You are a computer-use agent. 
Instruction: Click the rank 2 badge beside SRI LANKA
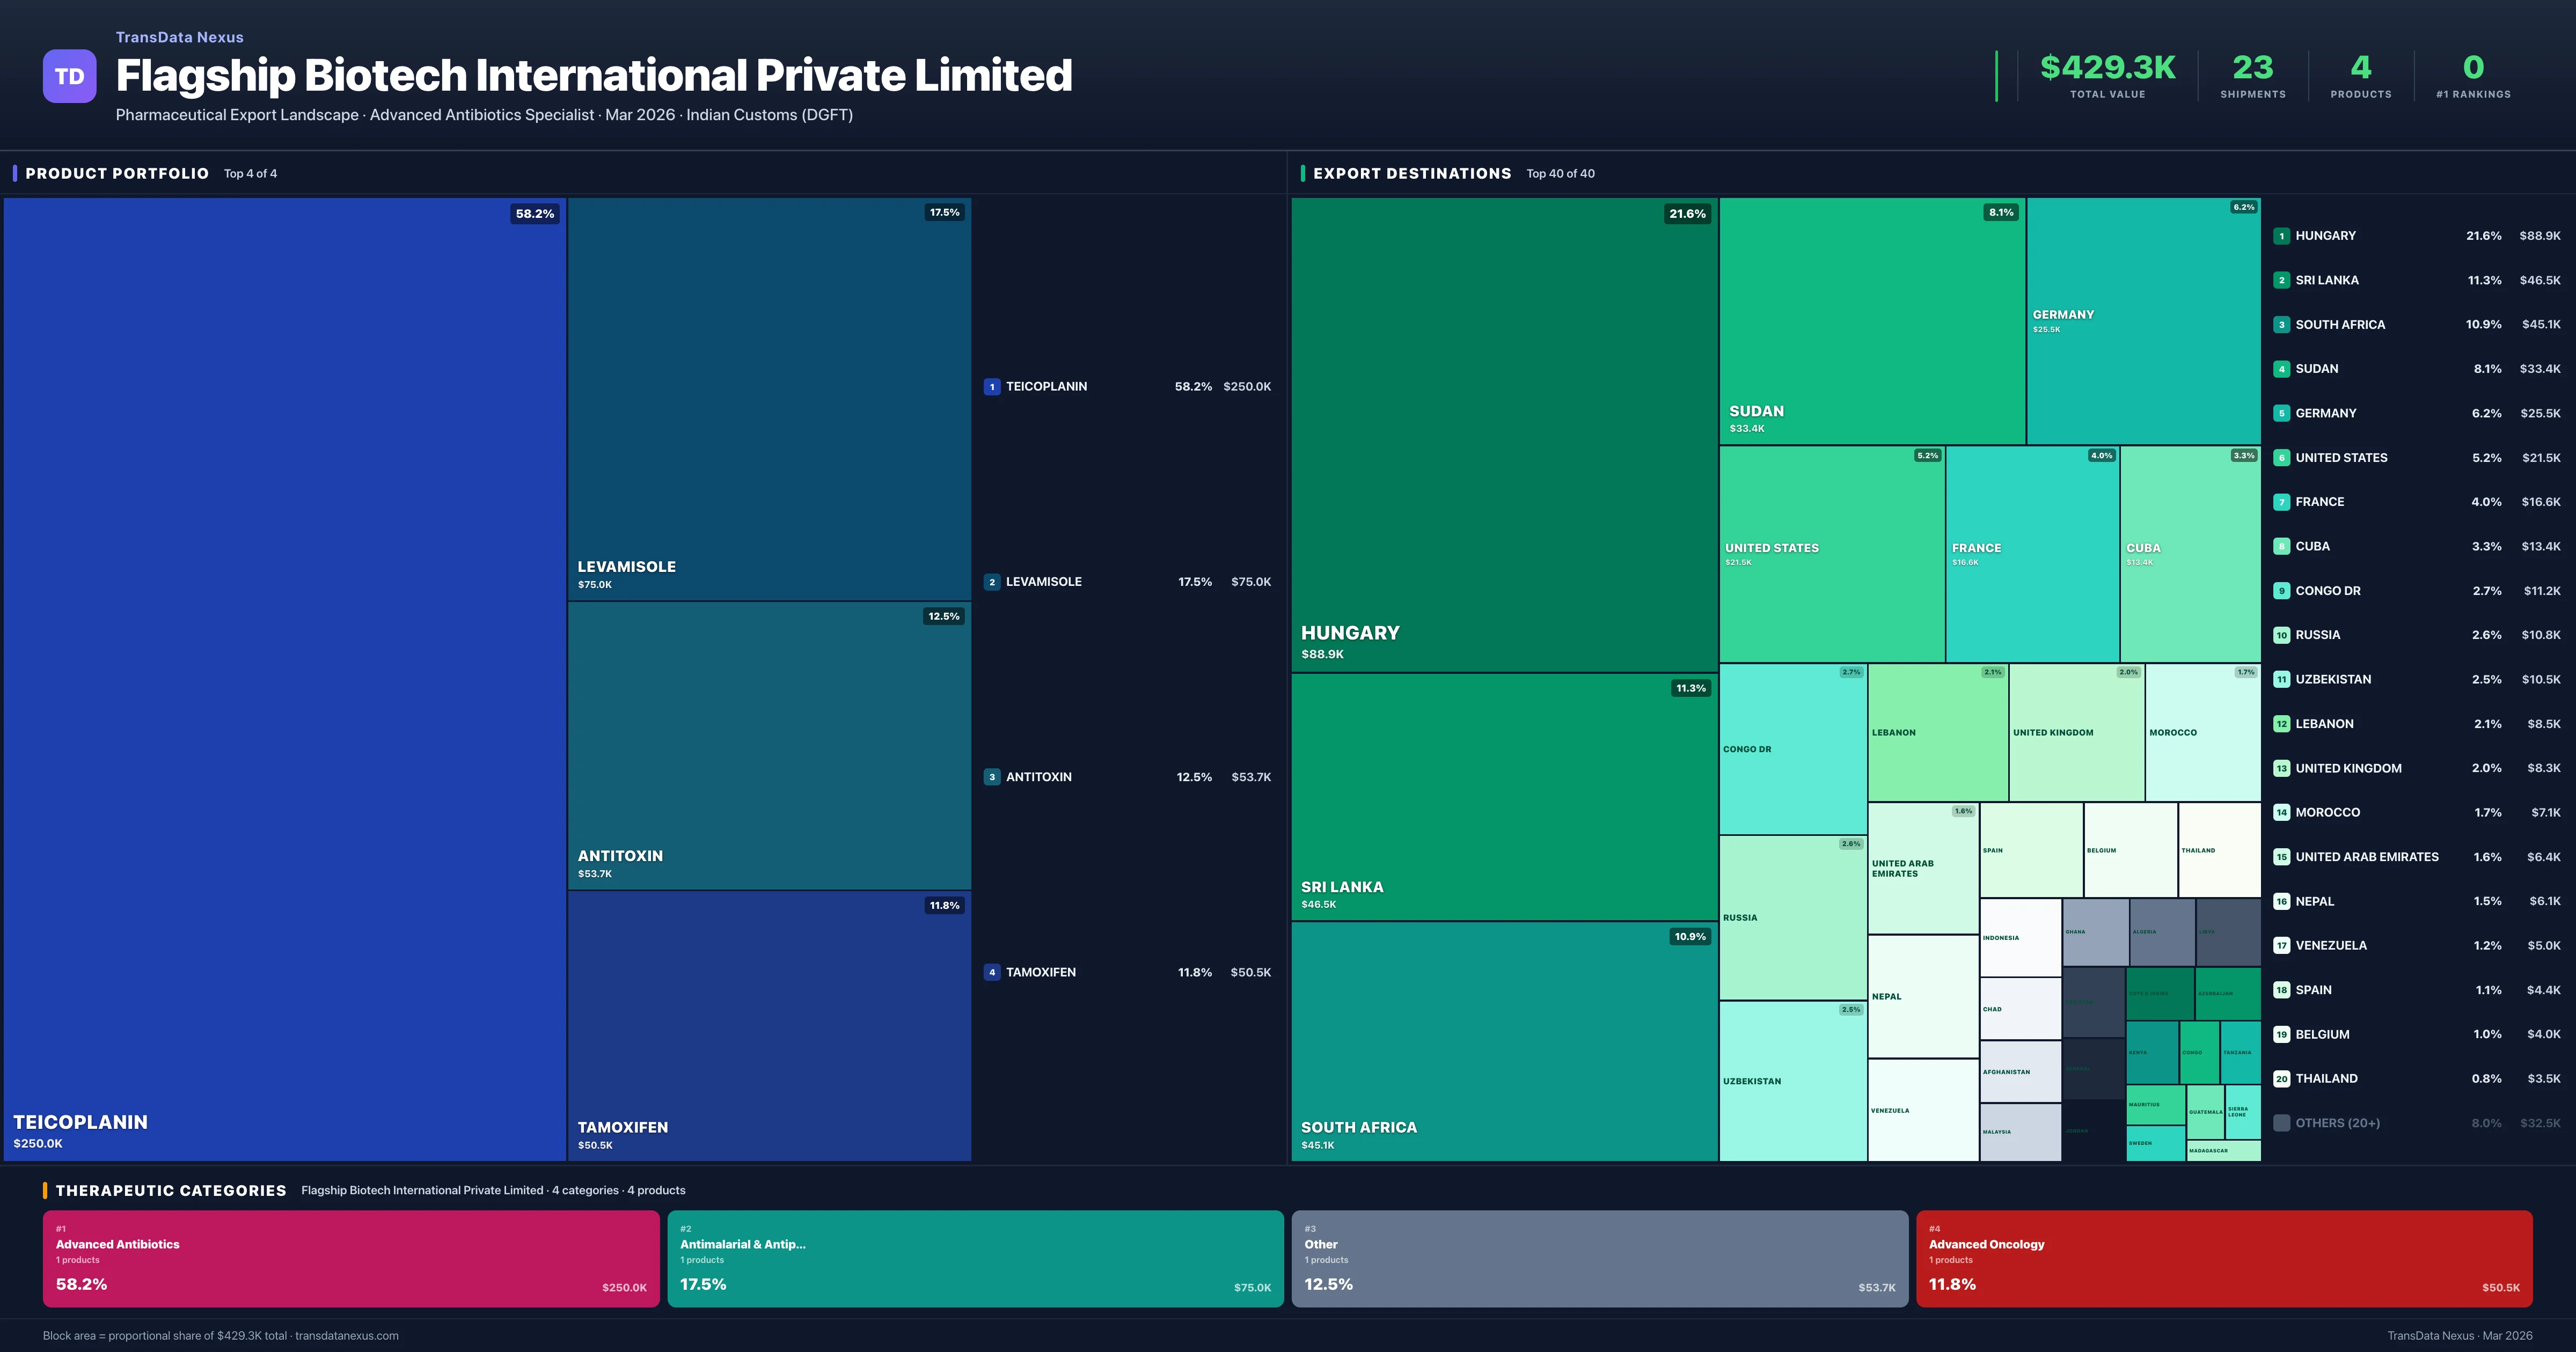(x=2282, y=280)
